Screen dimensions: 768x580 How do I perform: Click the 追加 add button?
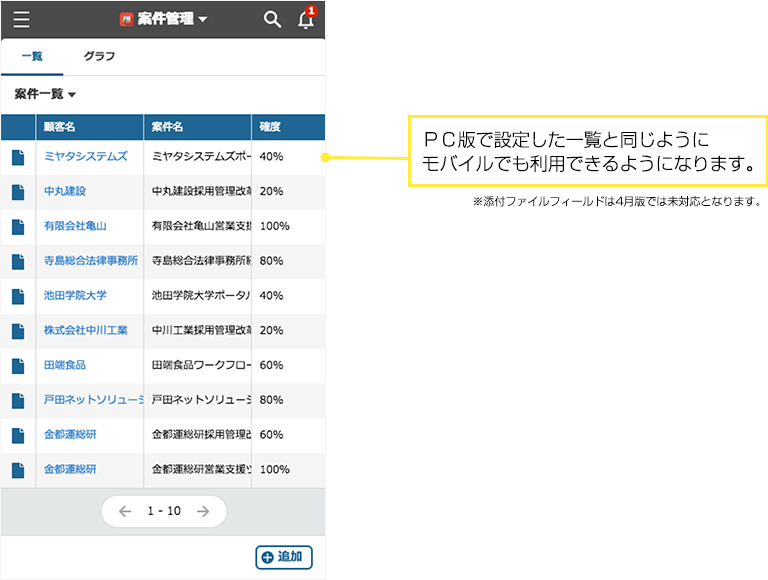pyautogui.click(x=284, y=557)
